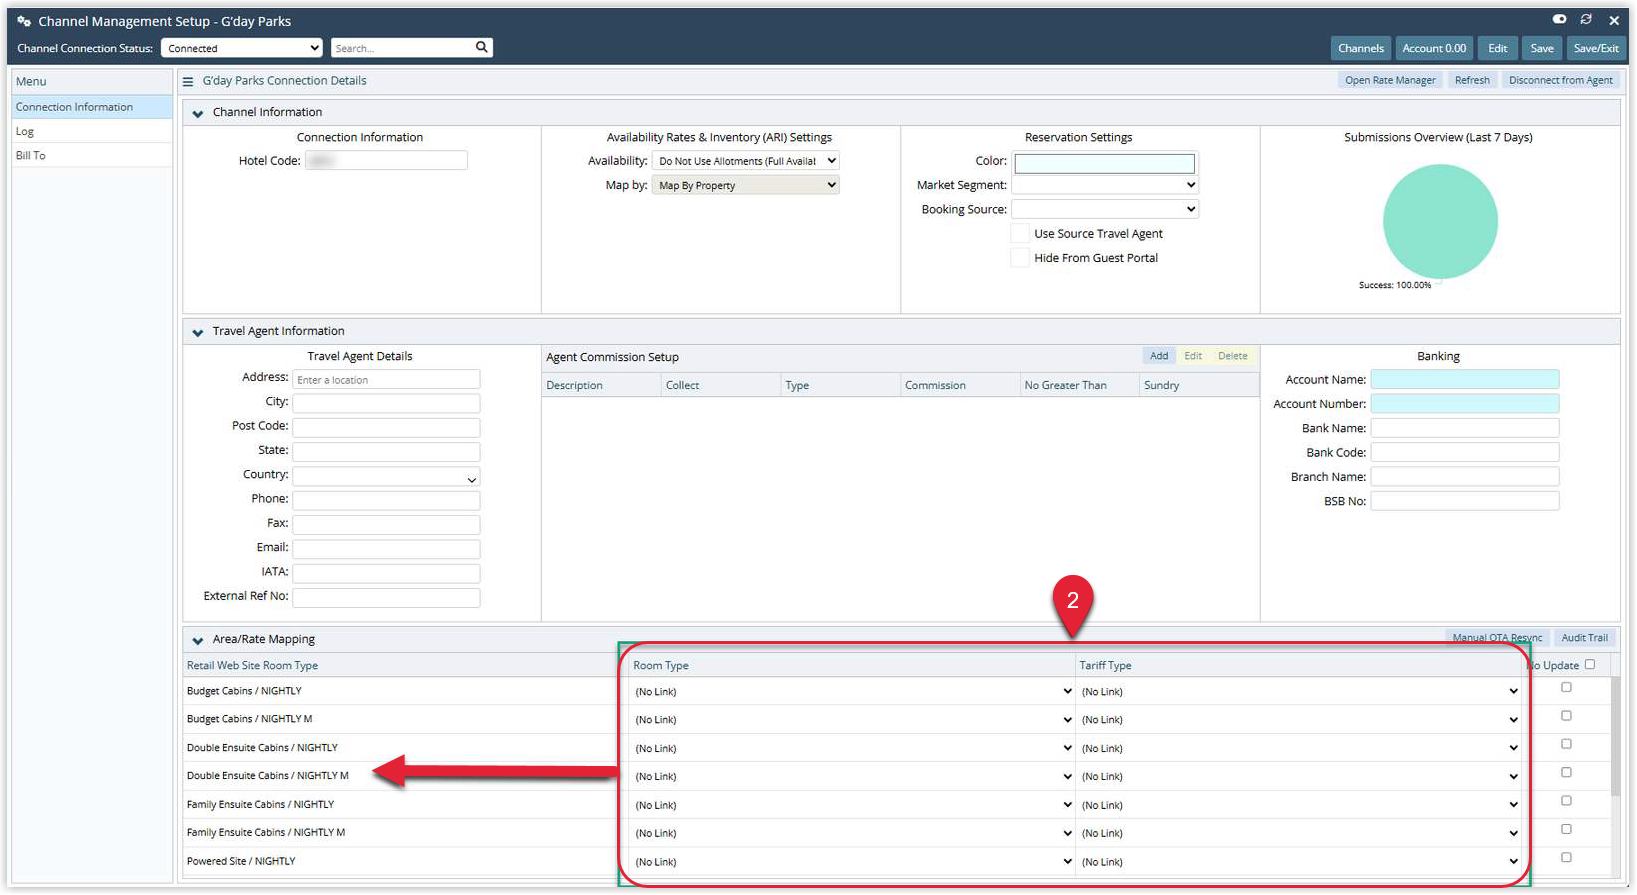Click the Save/Exit button

(1596, 48)
